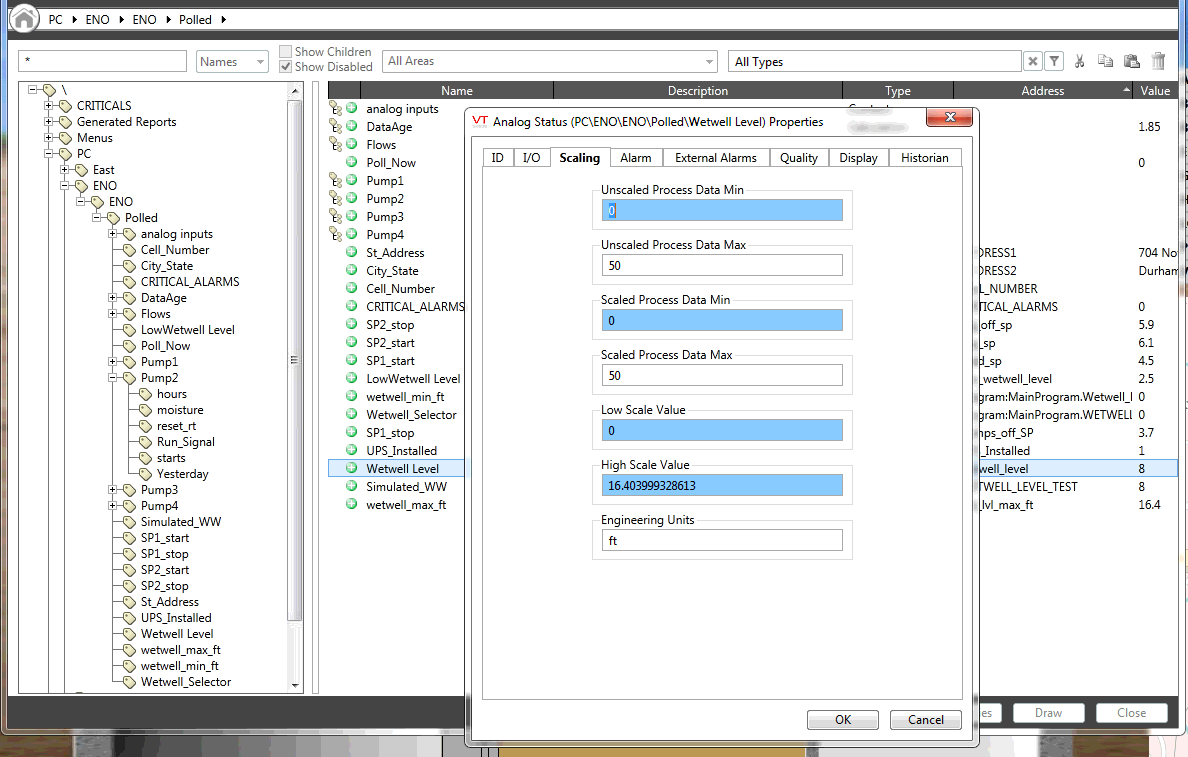
Task: Enable the Show Children checkbox
Action: coord(286,52)
